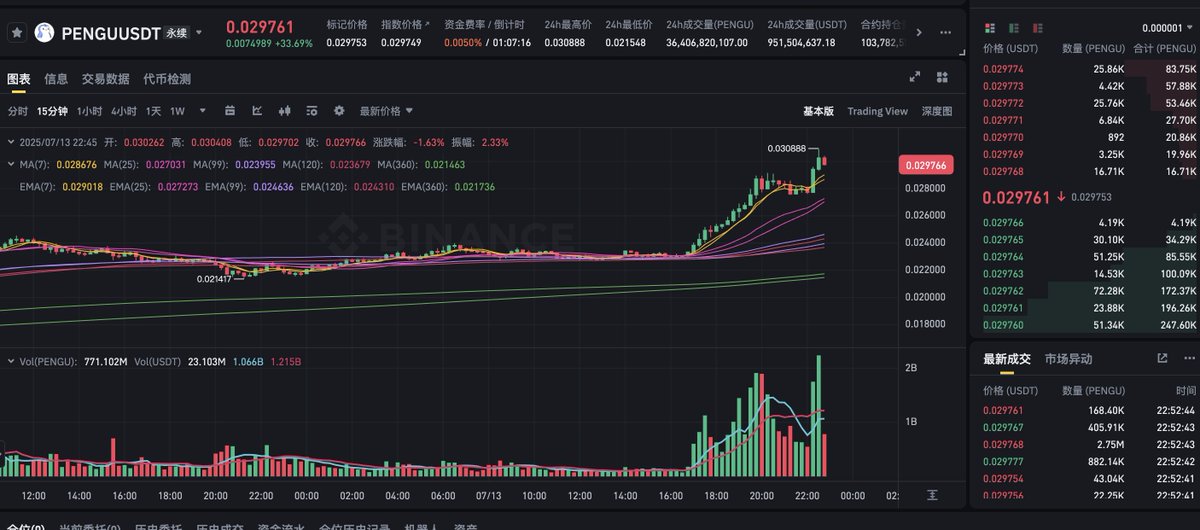This screenshot has width=1200, height=530.
Task: Click the 合计 (PENGU) order book header
Action: (x=1165, y=48)
